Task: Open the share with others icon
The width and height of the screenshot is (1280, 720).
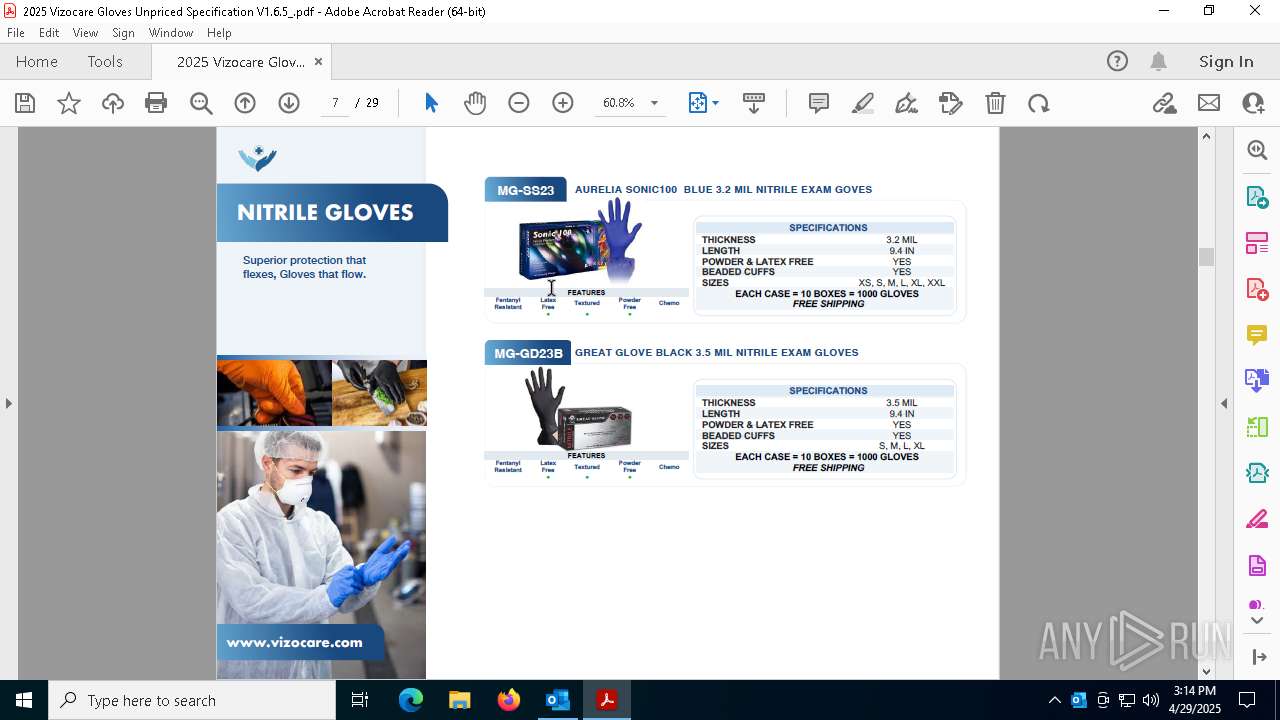Action: [1253, 103]
